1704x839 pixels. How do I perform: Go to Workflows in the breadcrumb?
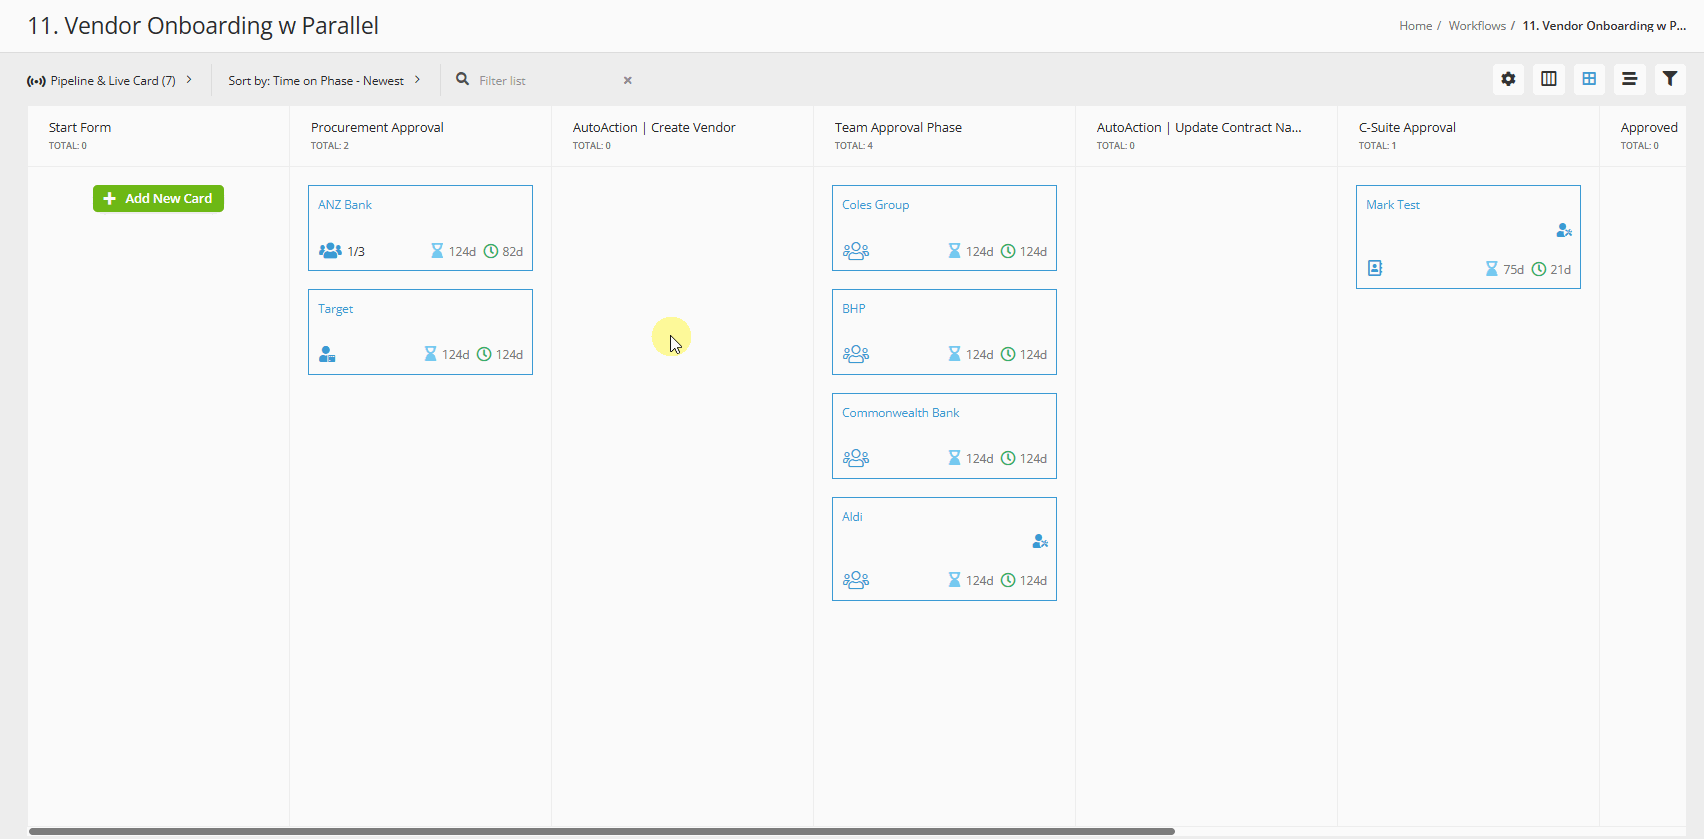pos(1476,26)
